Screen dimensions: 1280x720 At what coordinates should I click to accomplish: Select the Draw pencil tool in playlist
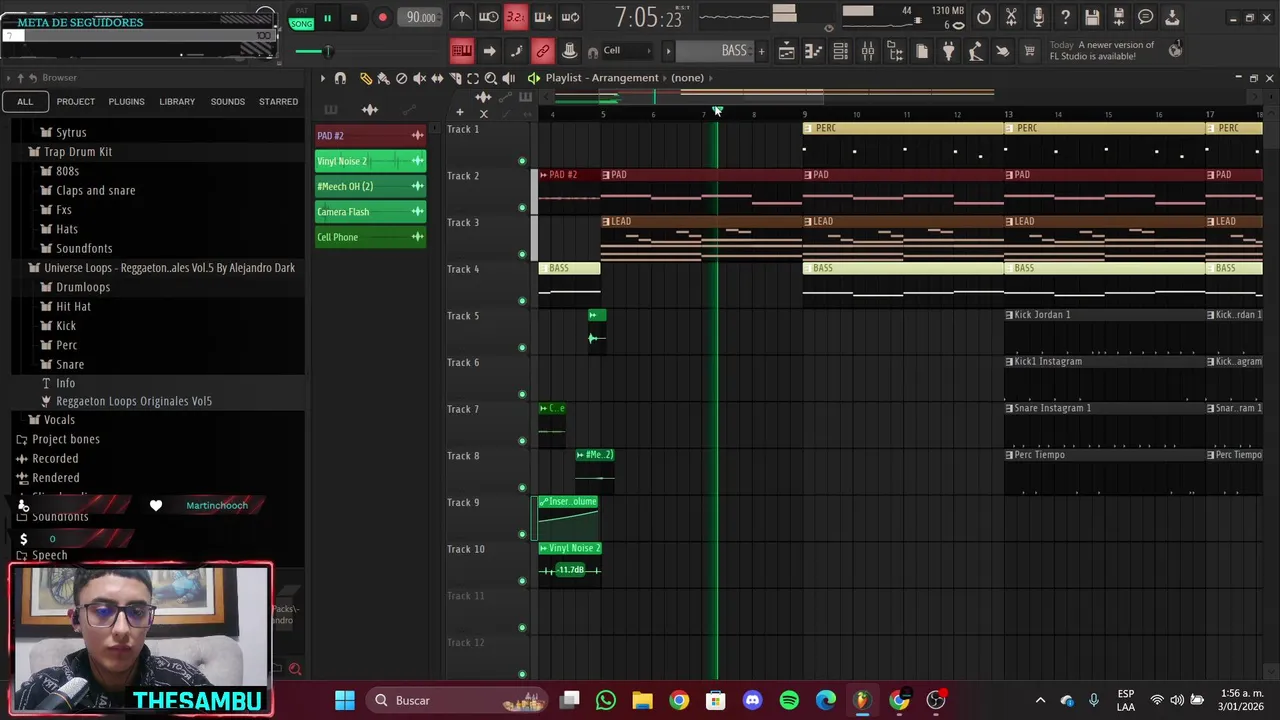coord(366,78)
